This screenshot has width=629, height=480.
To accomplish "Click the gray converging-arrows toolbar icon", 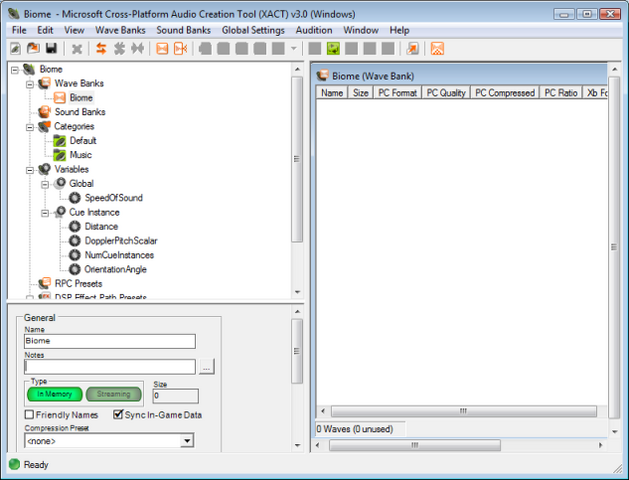I will (137, 49).
